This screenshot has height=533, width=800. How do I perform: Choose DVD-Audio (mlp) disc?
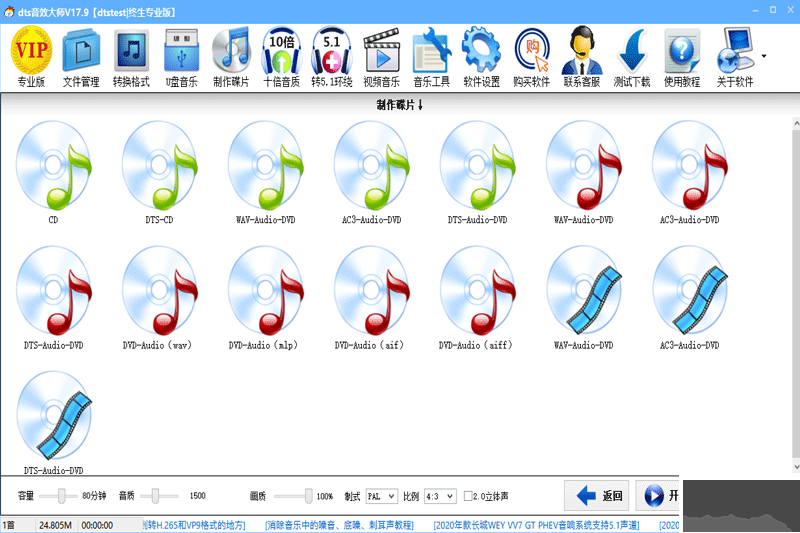[265, 298]
